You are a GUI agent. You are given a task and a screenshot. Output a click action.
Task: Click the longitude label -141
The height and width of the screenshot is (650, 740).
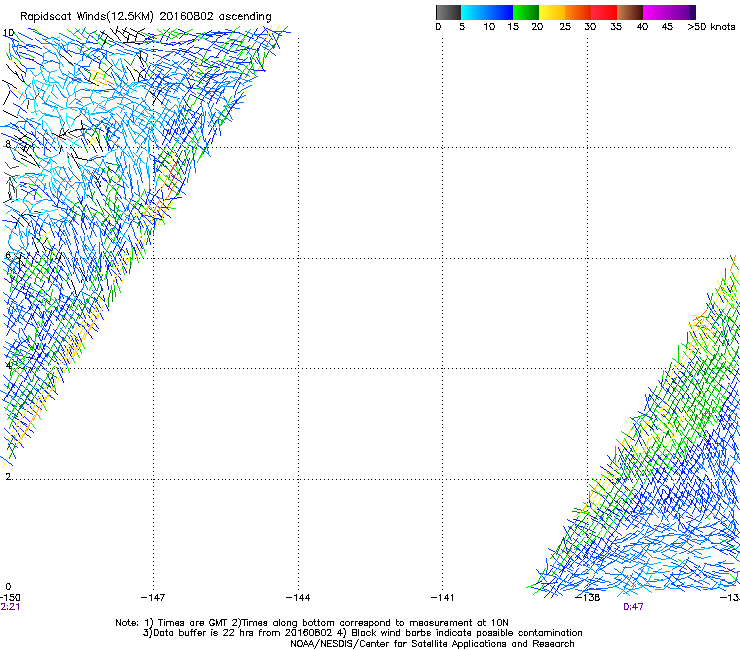pos(442,598)
